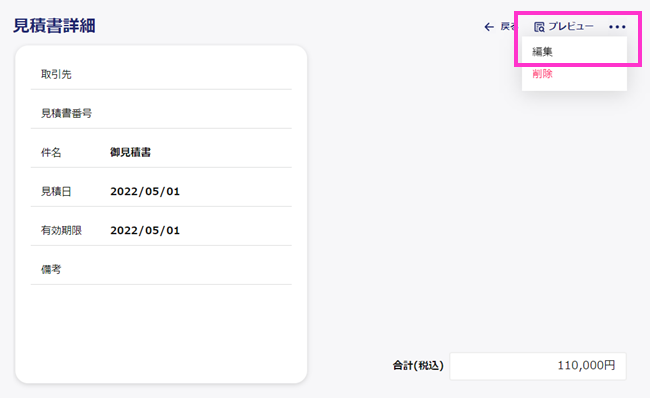Open the プレビュー button label
This screenshot has height=398, width=650.
(x=571, y=27)
